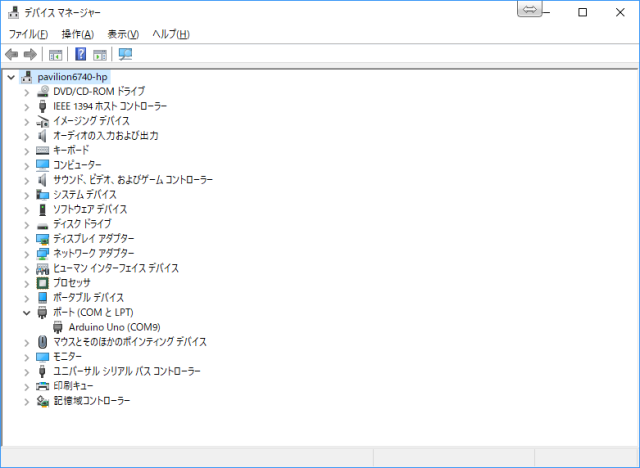Select the サウンド、ビデオ、およびゲーム コントローラー row
Viewport: 640px width, 468px height.
pyautogui.click(x=133, y=180)
